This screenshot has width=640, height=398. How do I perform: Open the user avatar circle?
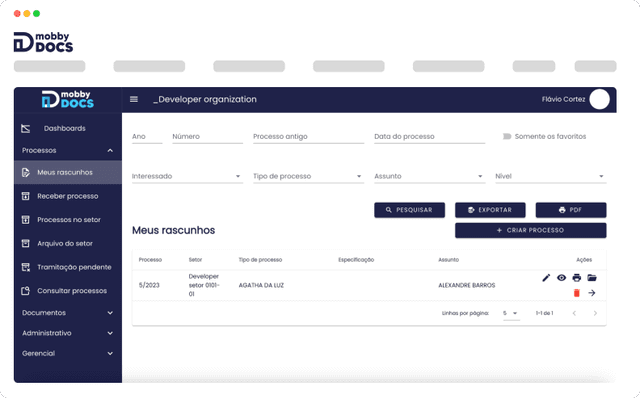click(599, 99)
